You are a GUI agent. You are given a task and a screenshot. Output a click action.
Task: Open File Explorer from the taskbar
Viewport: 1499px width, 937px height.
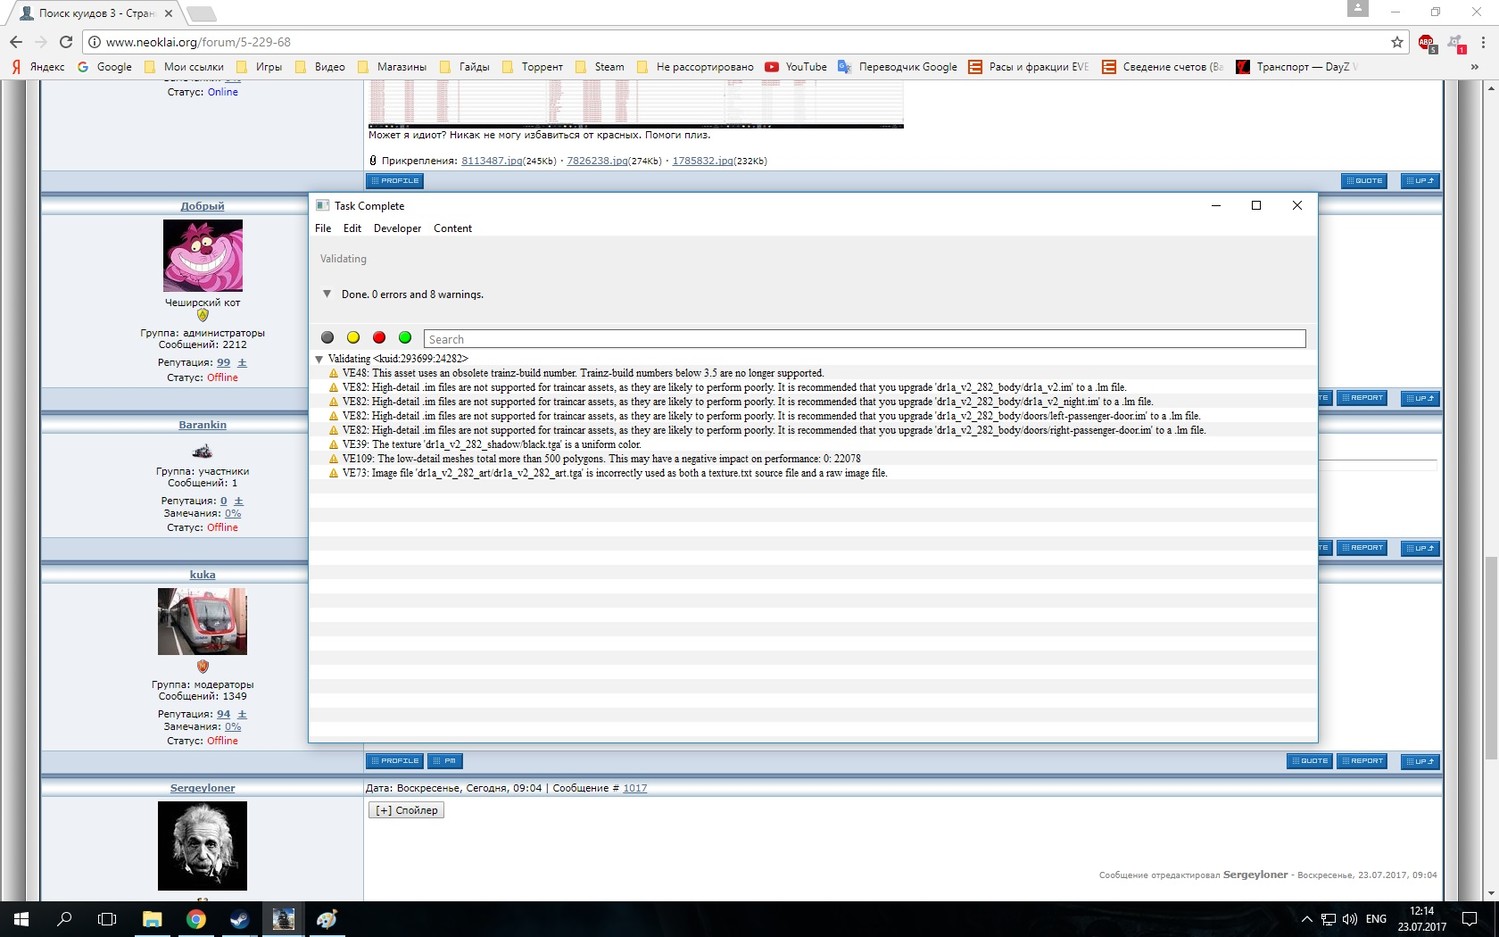152,919
